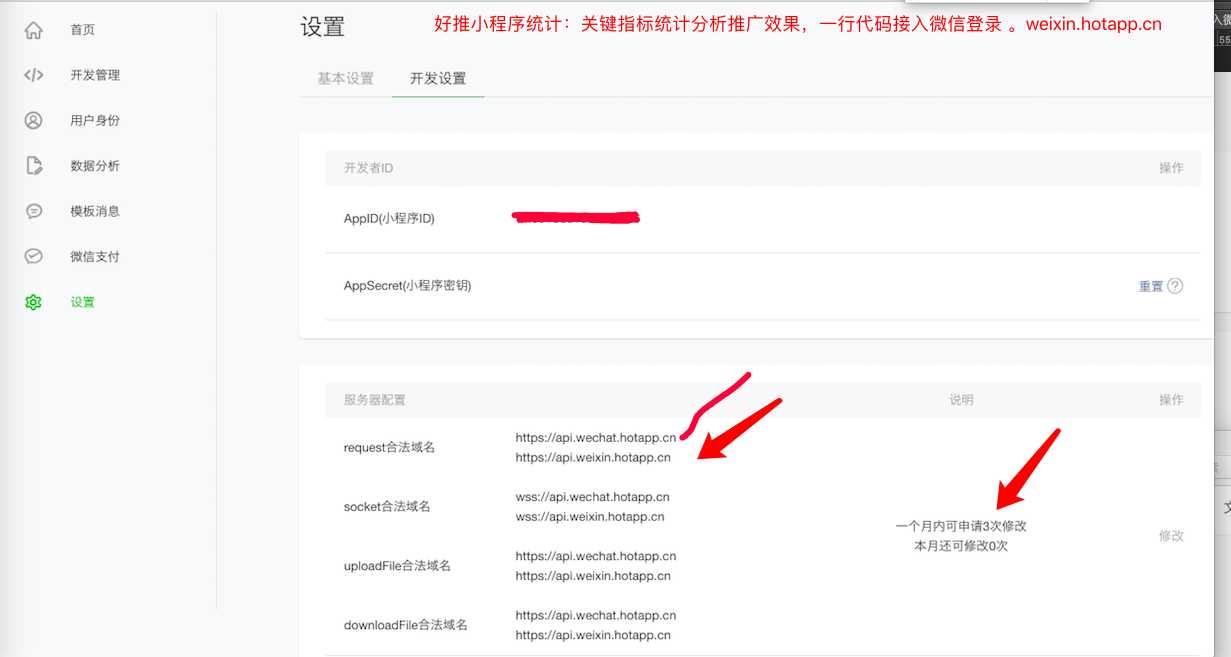Click the template message bubble icon
The height and width of the screenshot is (657, 1231).
(33, 211)
